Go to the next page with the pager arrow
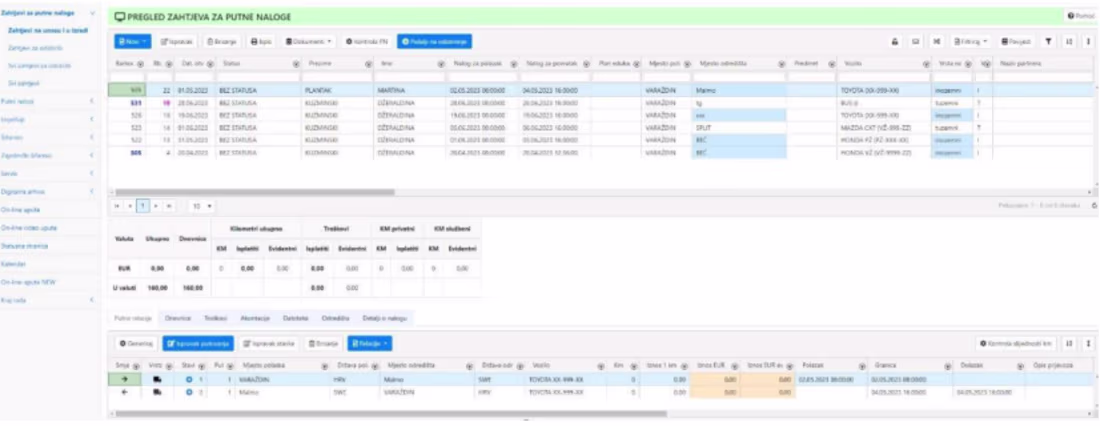This screenshot has width=1100, height=426. pos(155,206)
